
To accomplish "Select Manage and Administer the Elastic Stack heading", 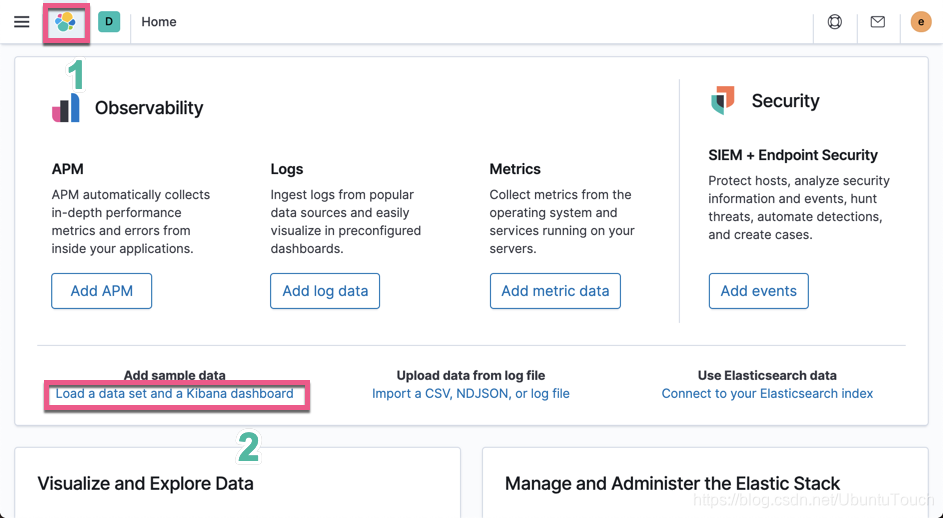I will click(x=672, y=484).
